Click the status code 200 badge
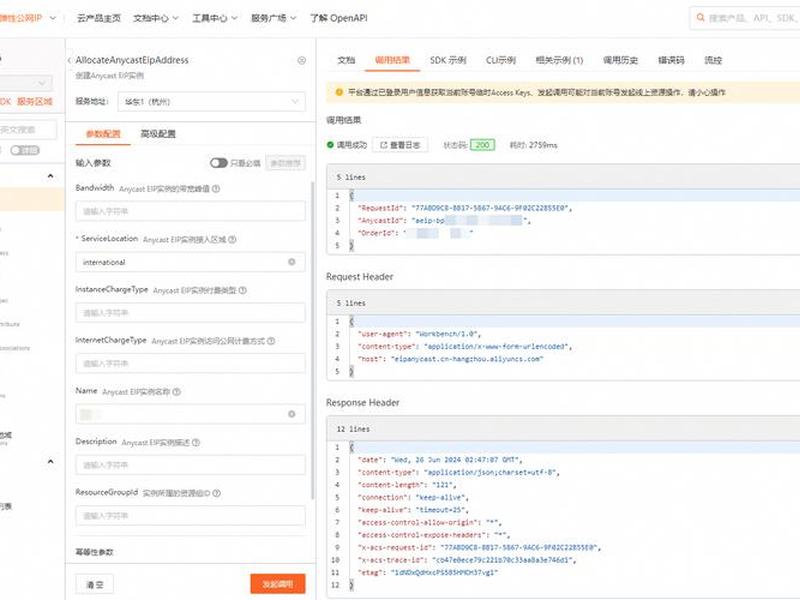 482,145
